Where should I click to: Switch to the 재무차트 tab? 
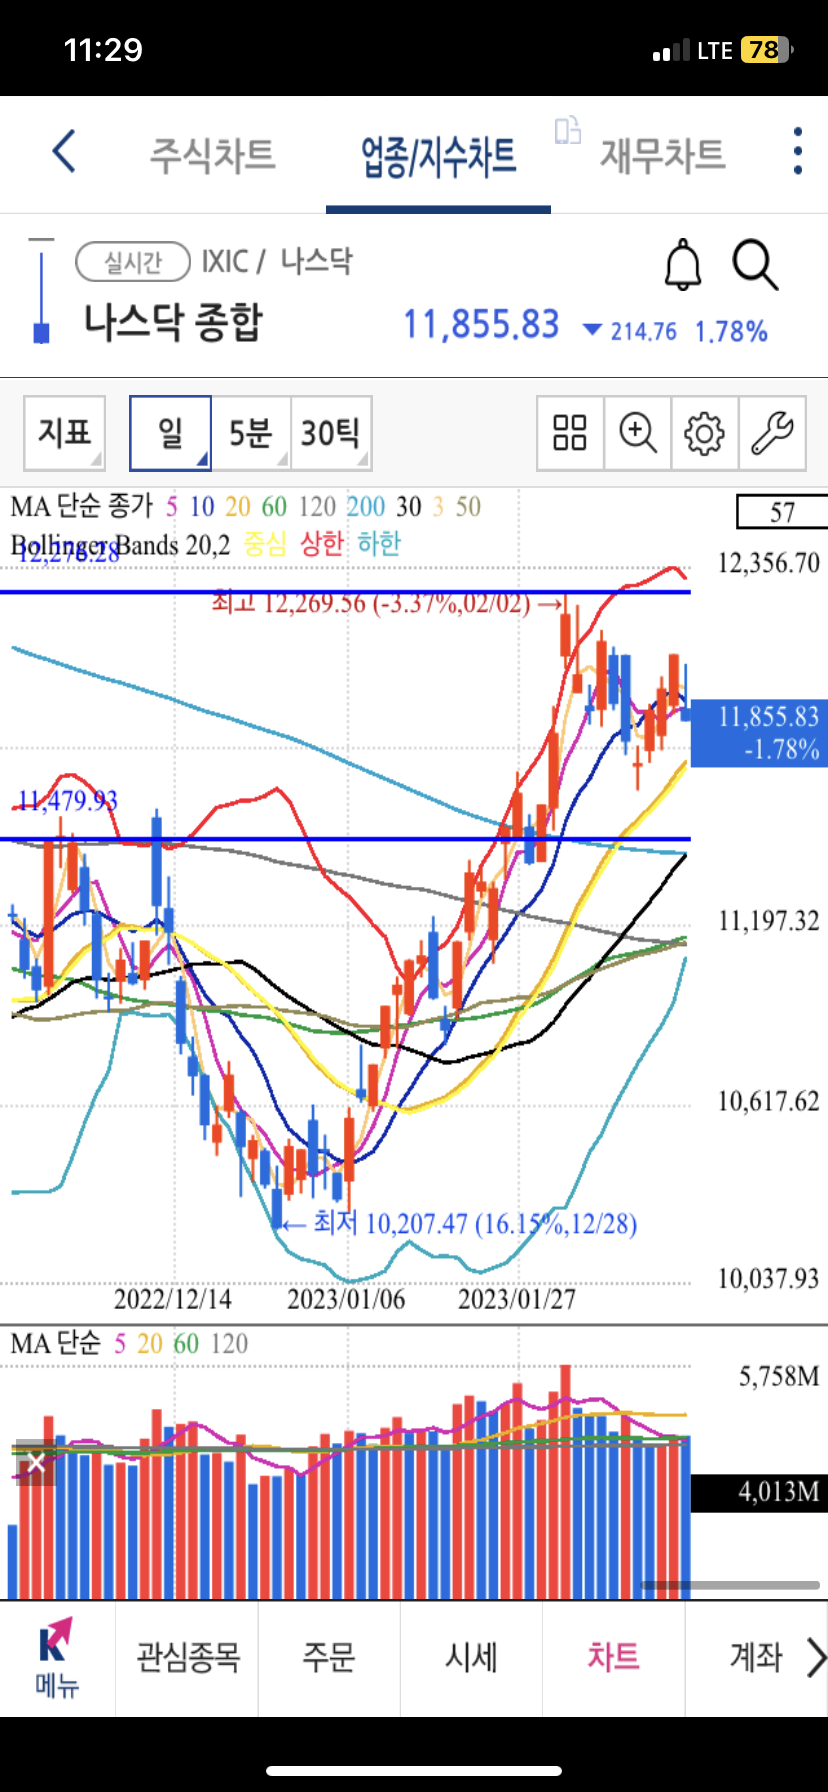pos(662,155)
